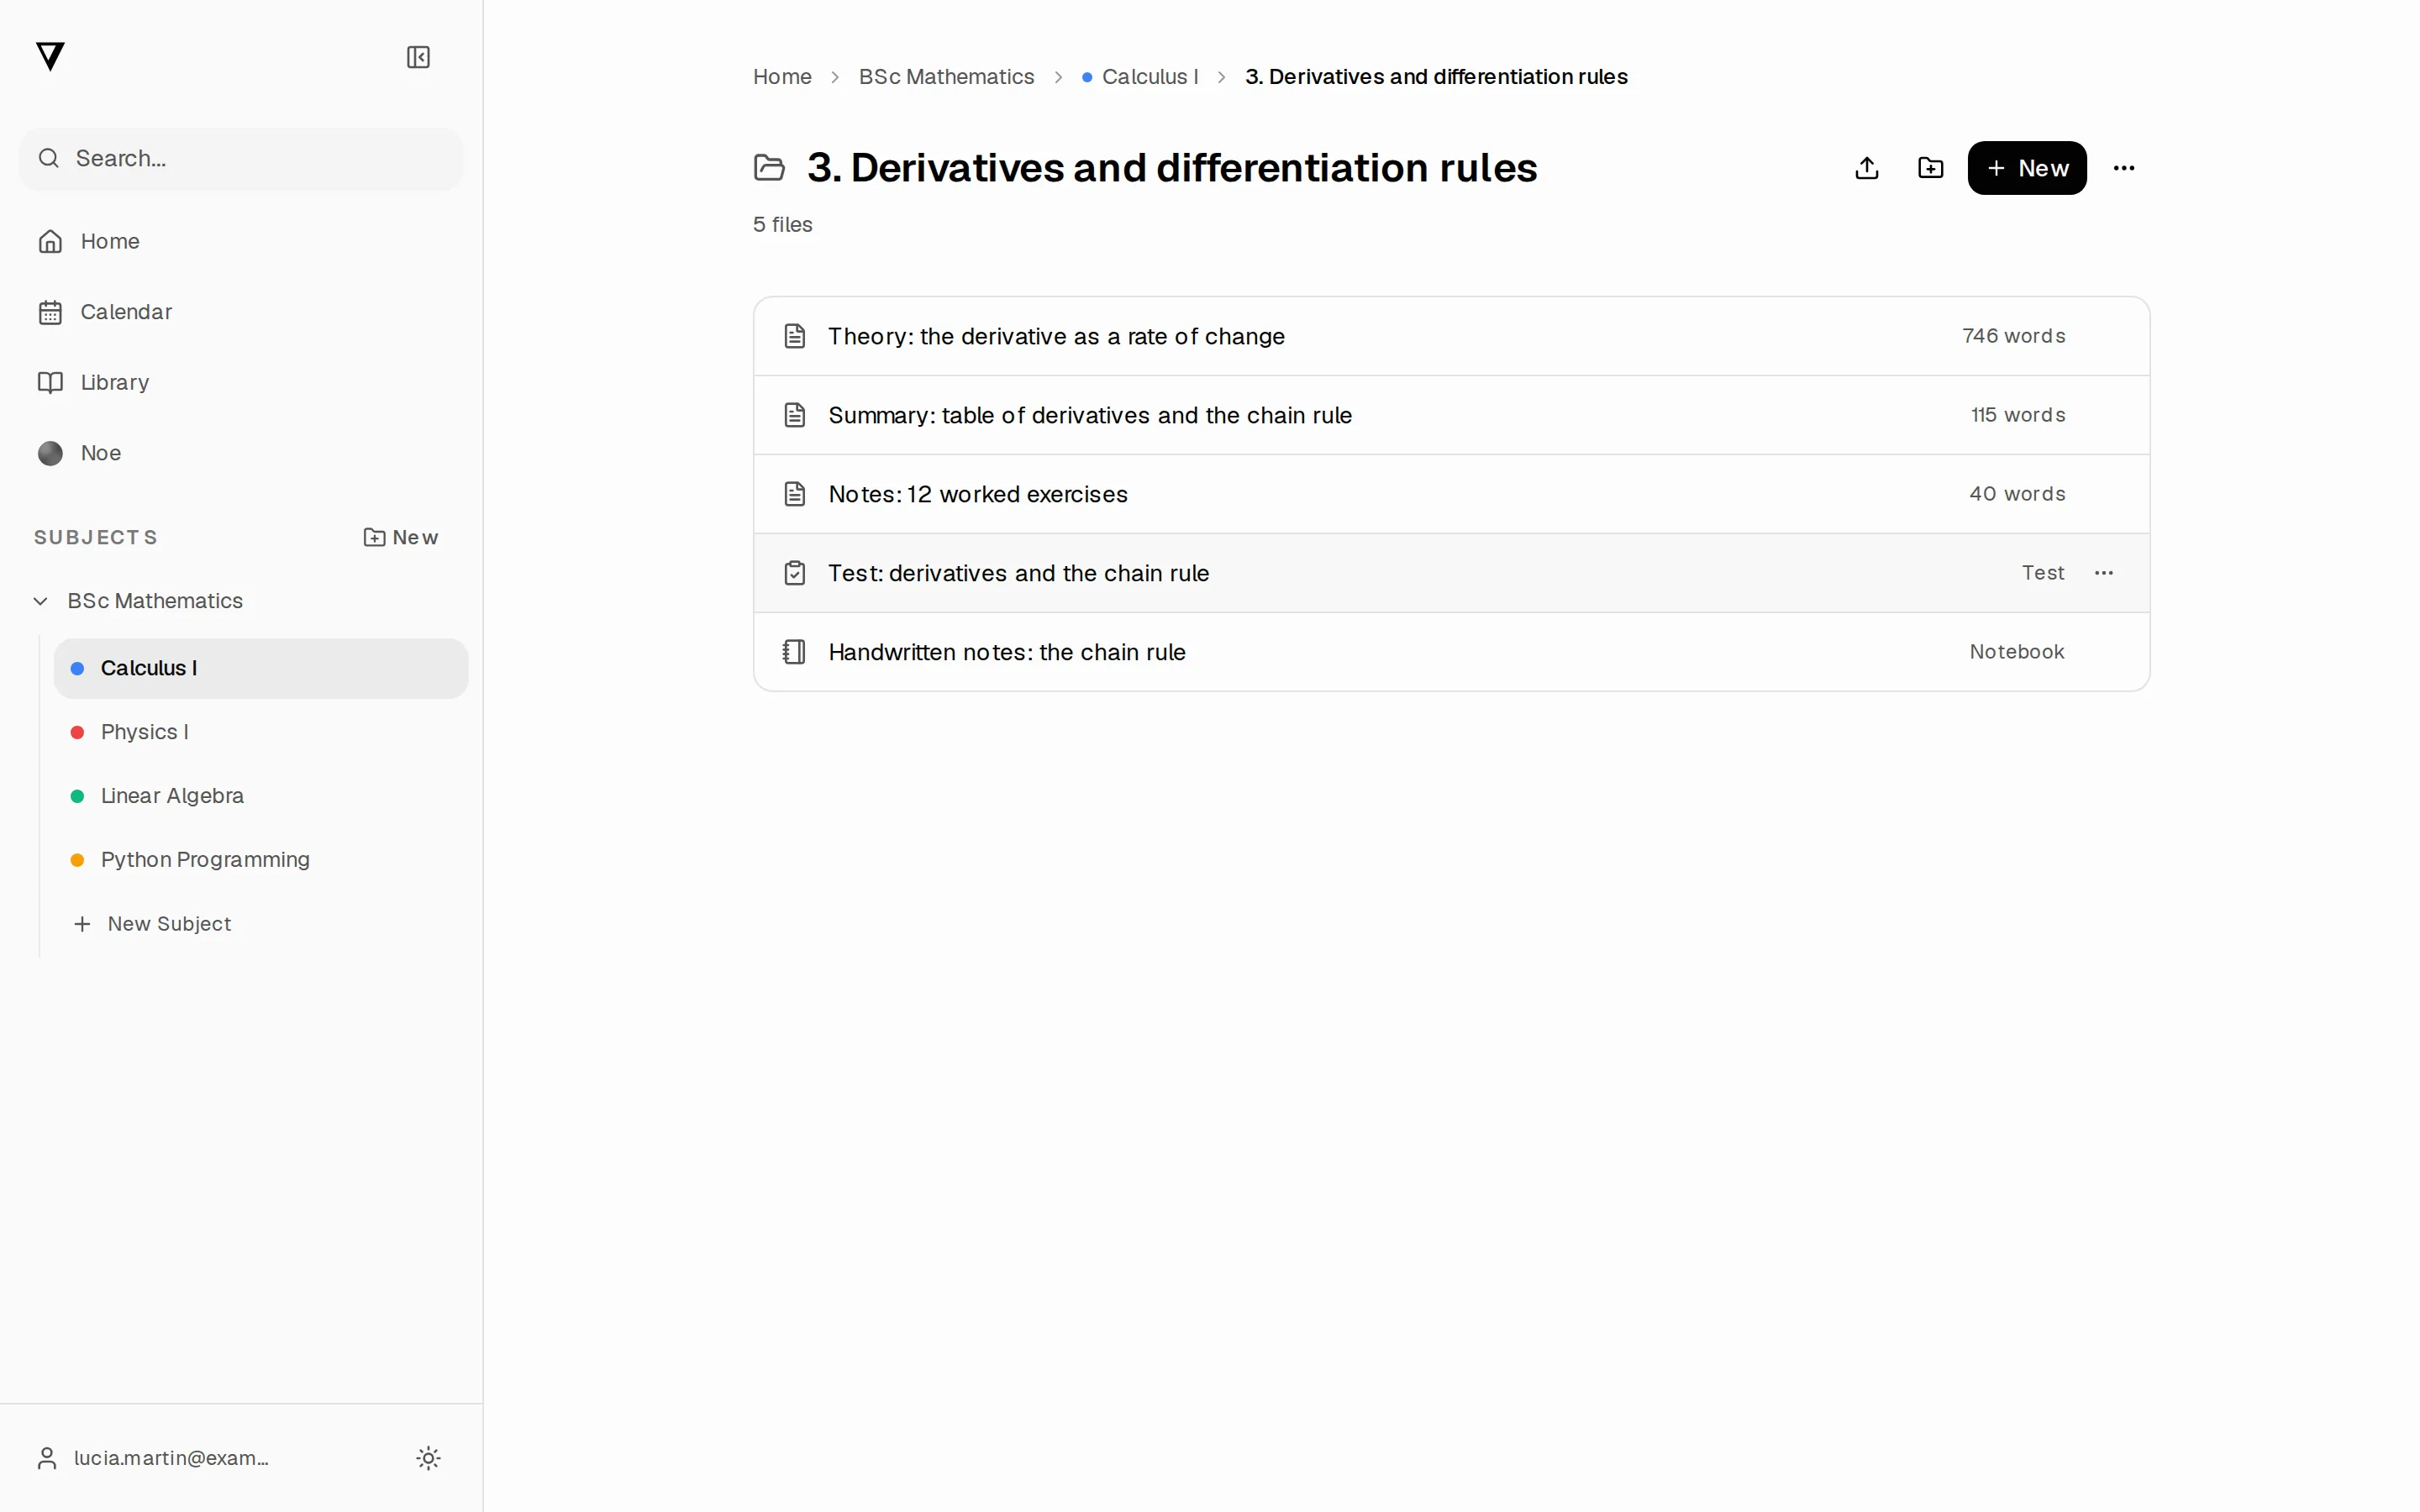
Task: Click the Summary document icon
Action: (x=794, y=415)
